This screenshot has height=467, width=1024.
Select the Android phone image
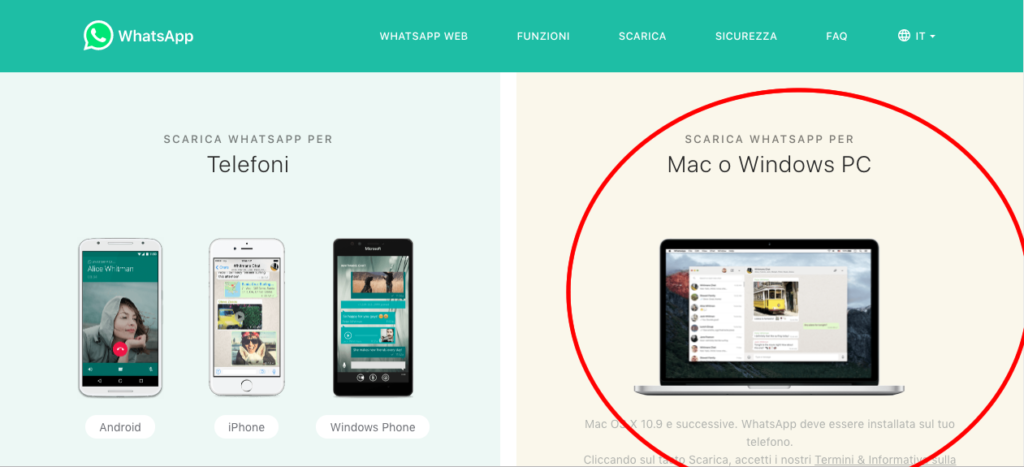[120, 317]
